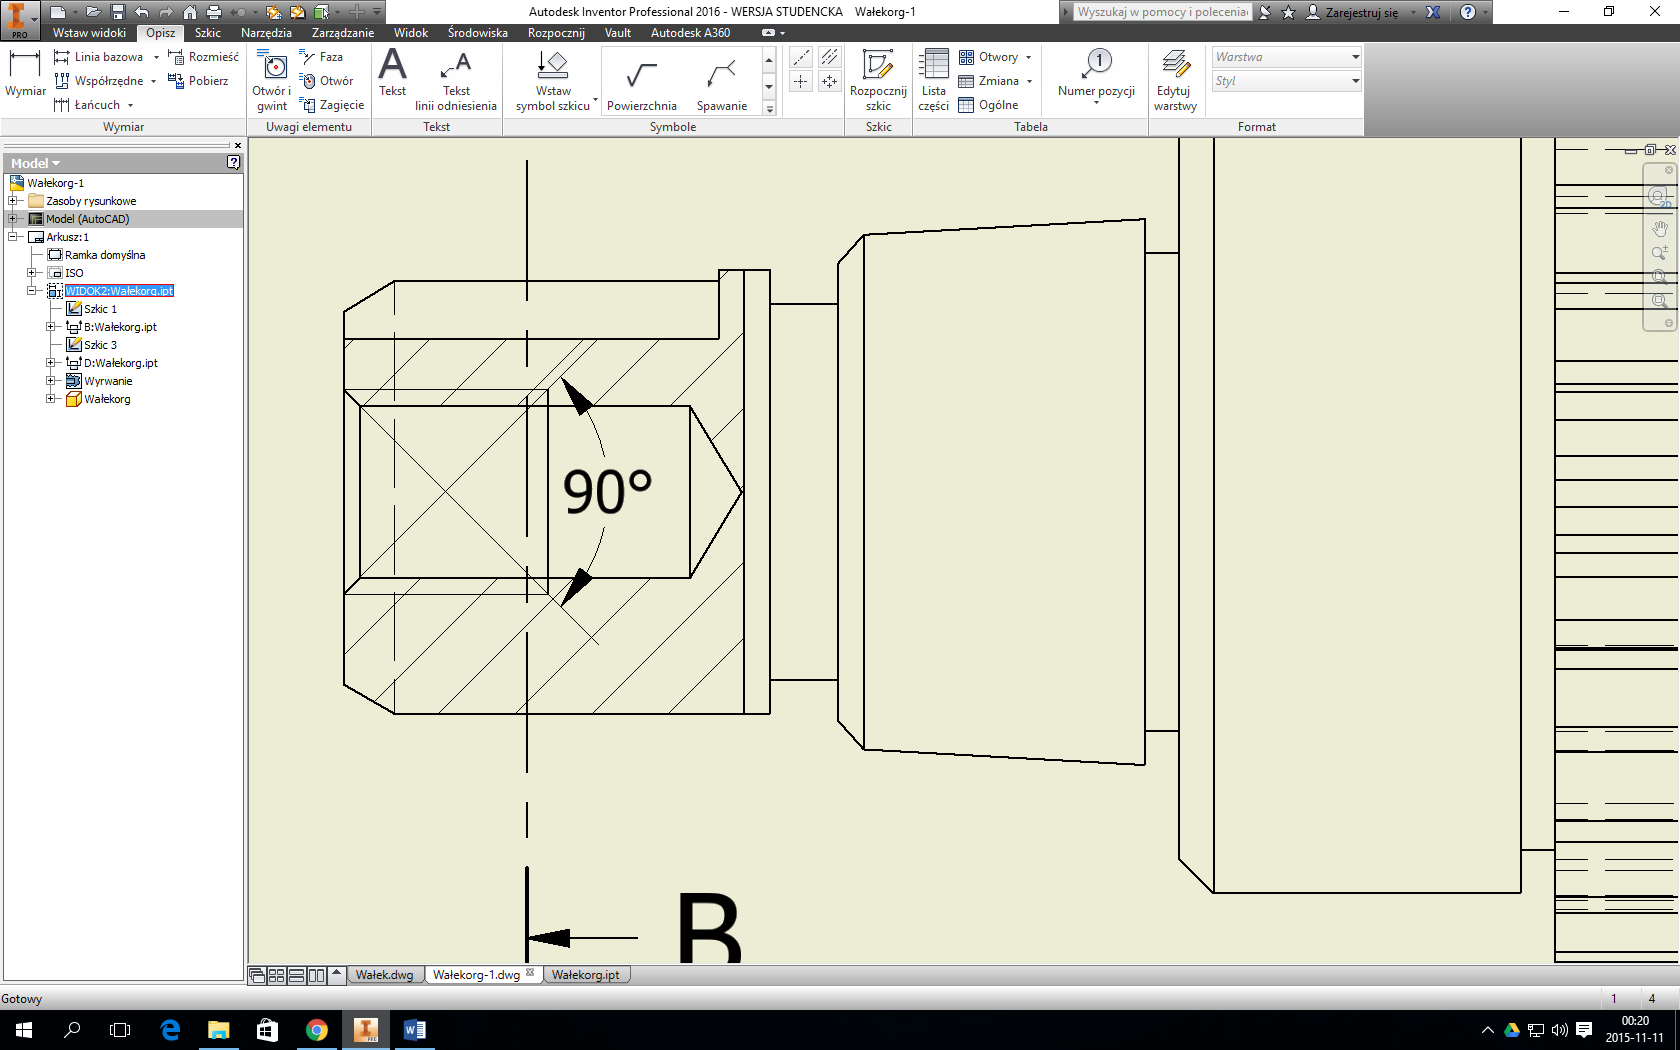Open Google Chrome from the taskbar

pos(317,1030)
